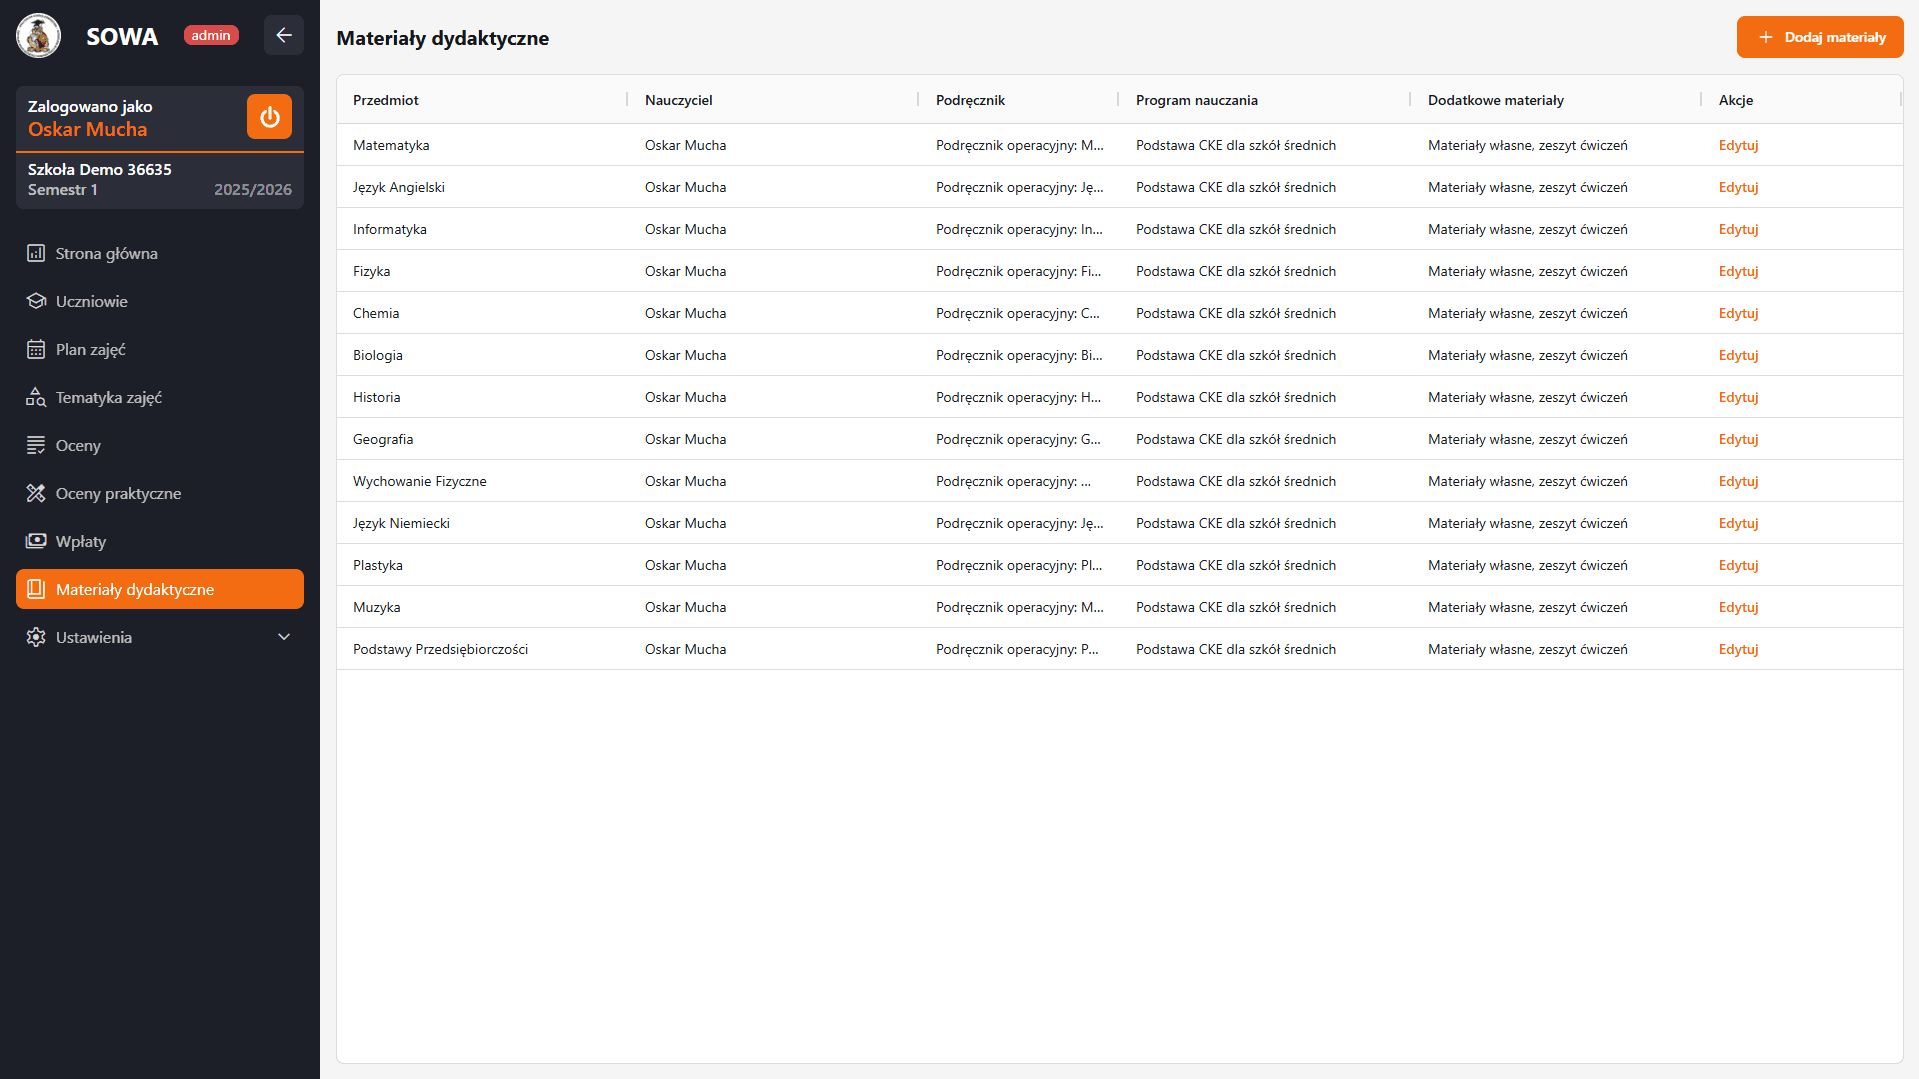Click the Wpłaty money icon
The height and width of the screenshot is (1079, 1919).
tap(36, 541)
